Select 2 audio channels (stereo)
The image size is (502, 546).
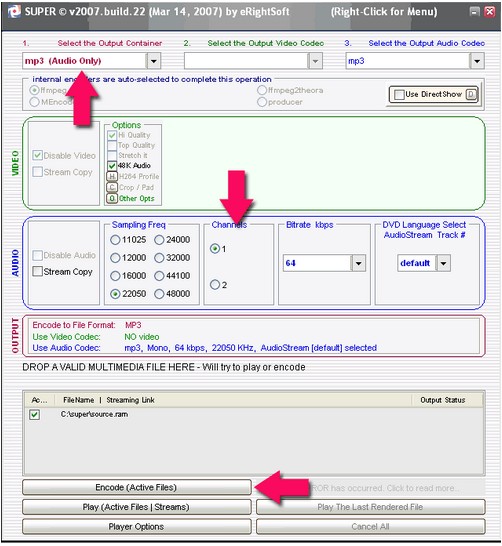point(215,285)
